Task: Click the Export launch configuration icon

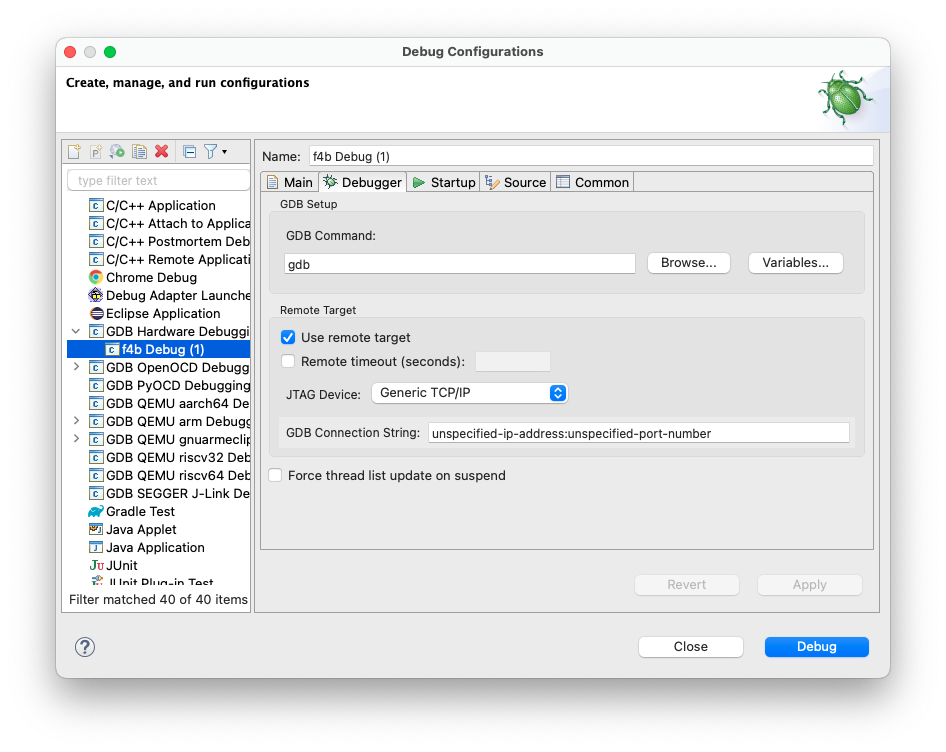Action: point(118,151)
